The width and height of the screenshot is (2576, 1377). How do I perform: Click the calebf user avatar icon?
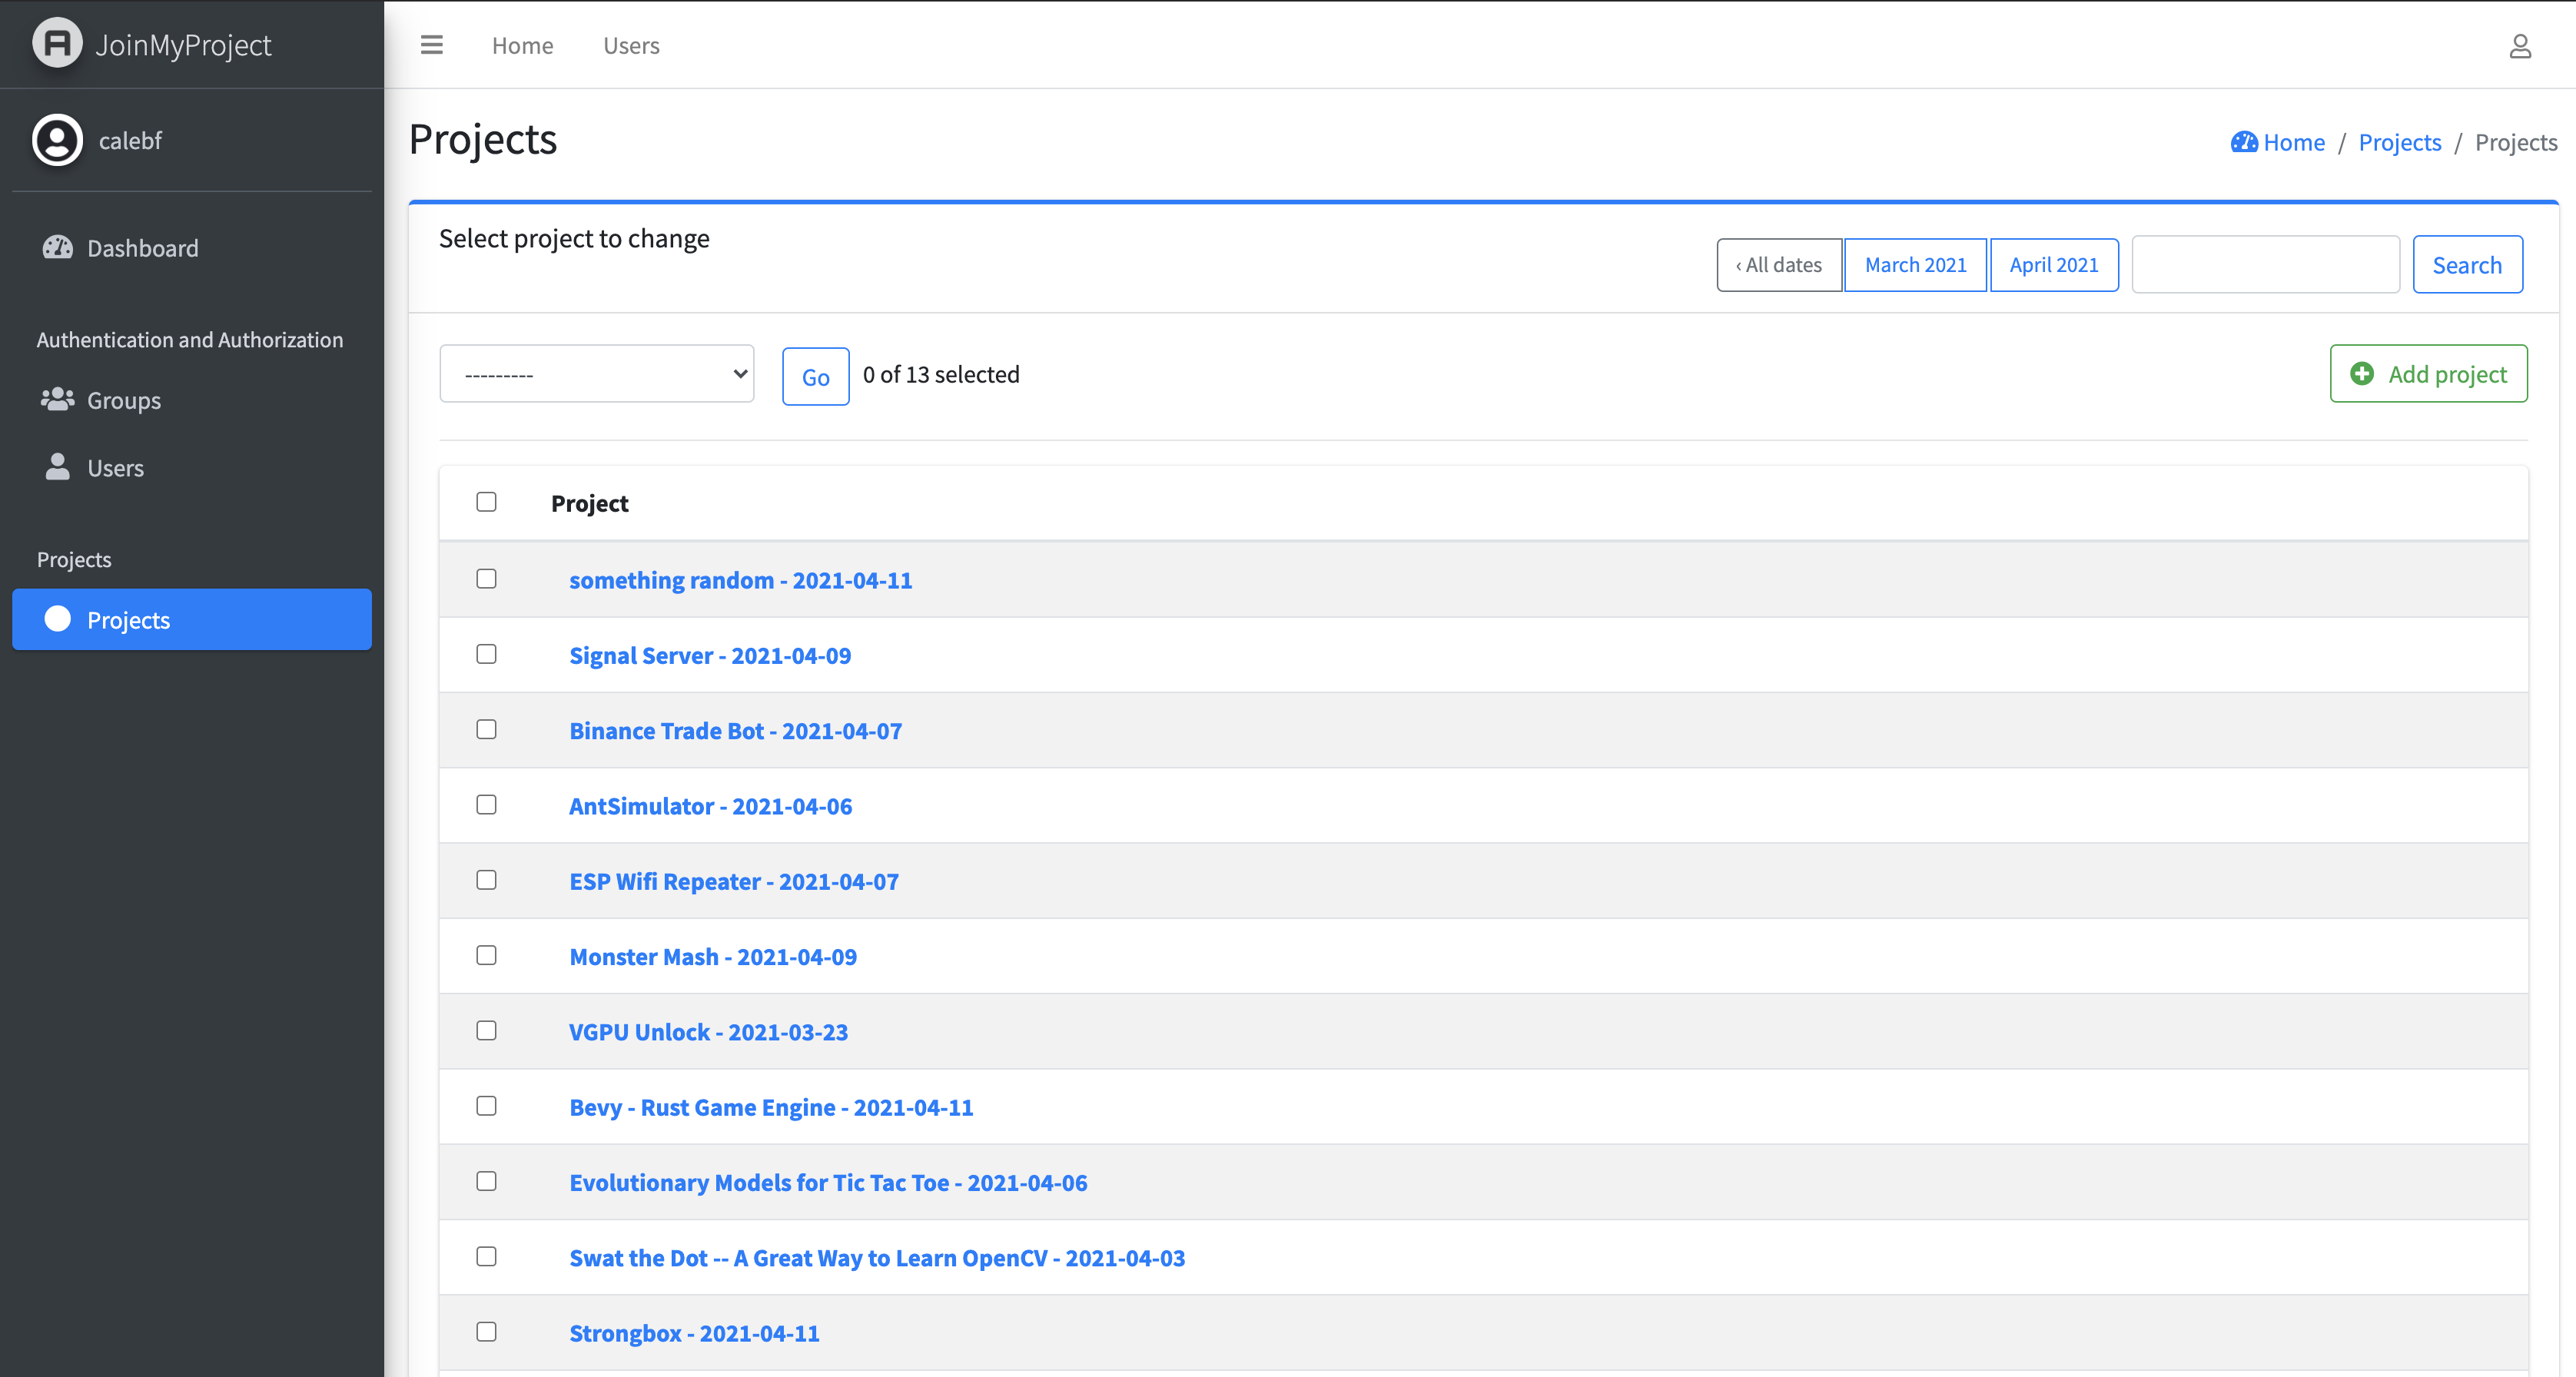click(57, 140)
